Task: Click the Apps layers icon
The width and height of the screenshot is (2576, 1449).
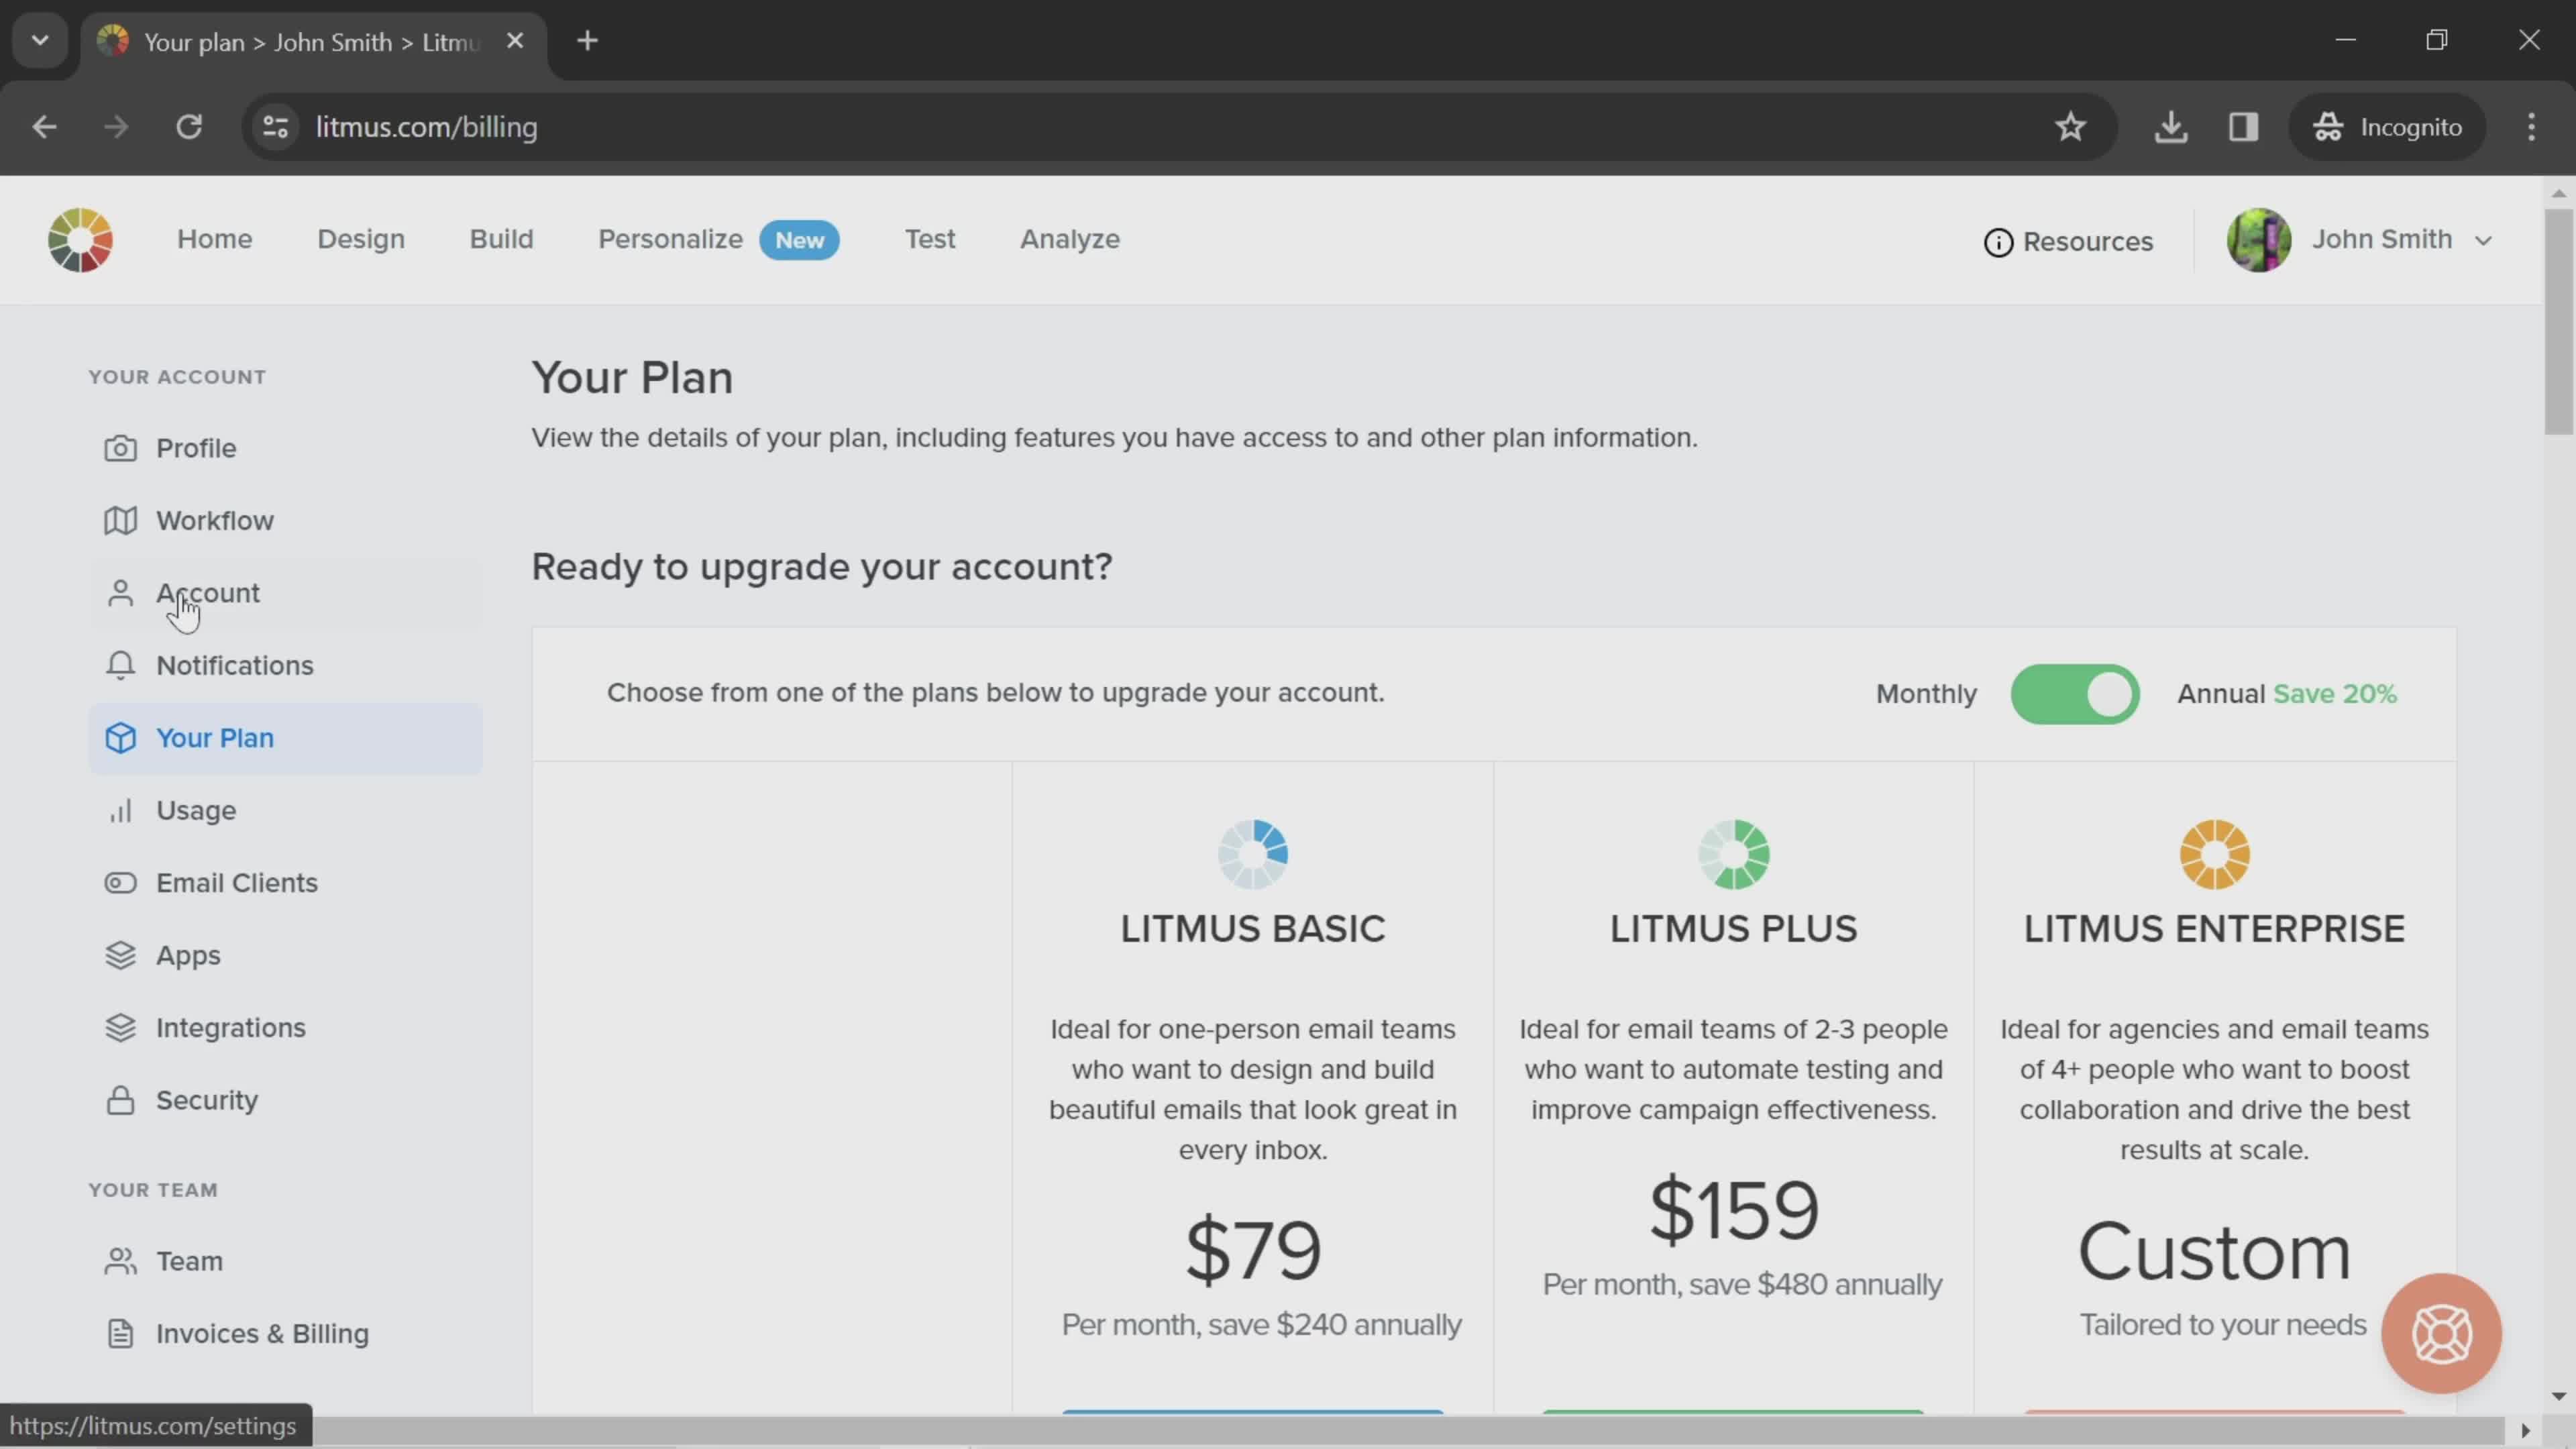Action: [120, 956]
